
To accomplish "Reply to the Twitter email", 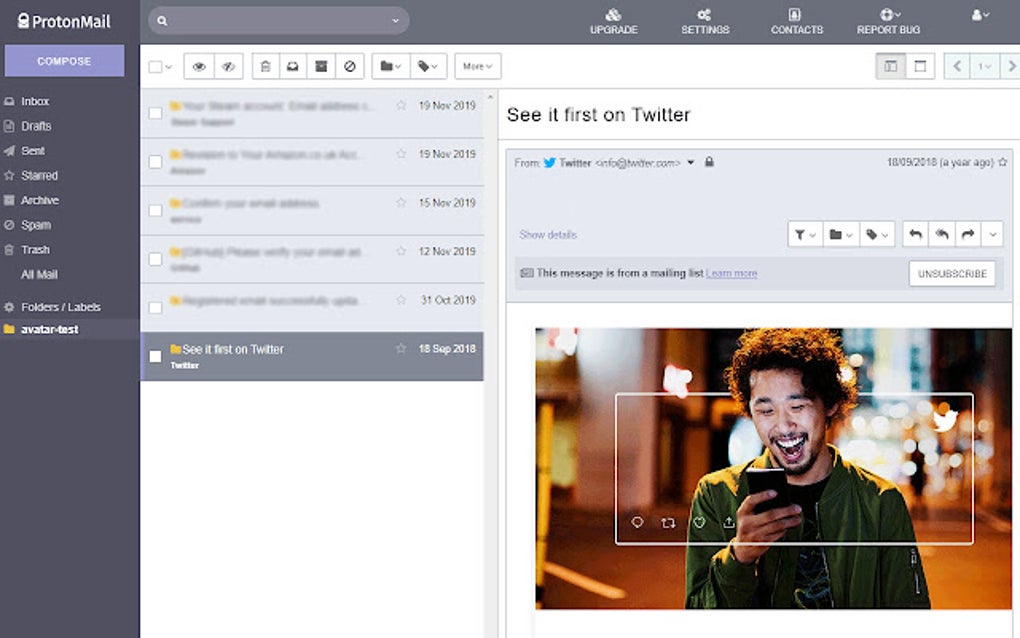I will [915, 233].
